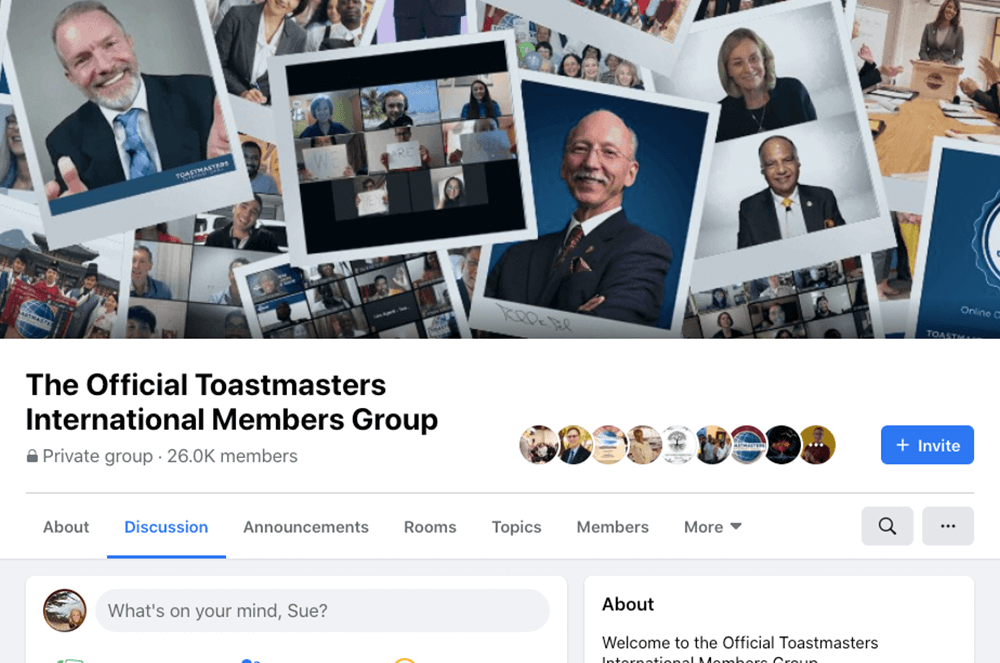Open the Announcements tab
This screenshot has height=663, width=1000.
(305, 527)
